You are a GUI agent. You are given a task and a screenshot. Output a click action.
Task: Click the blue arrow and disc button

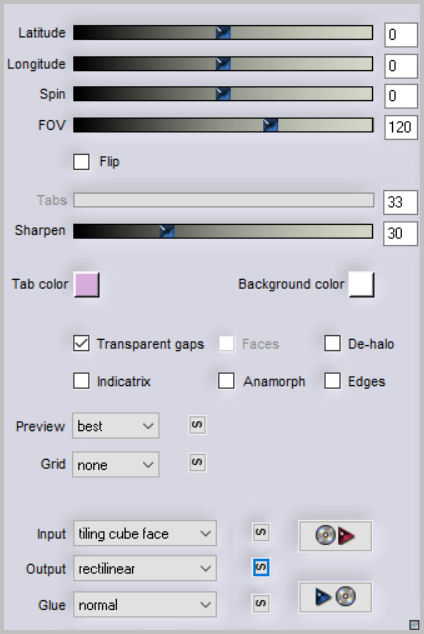[x=335, y=597]
